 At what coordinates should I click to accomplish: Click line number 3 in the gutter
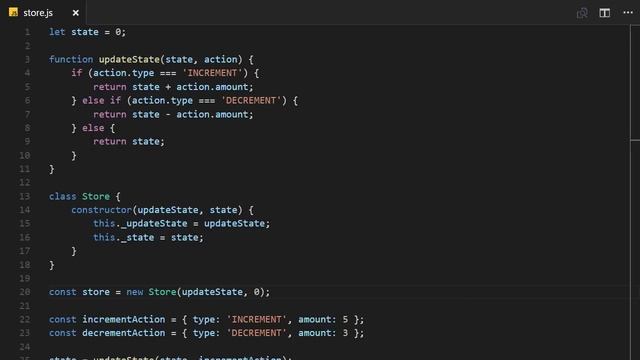[27, 59]
